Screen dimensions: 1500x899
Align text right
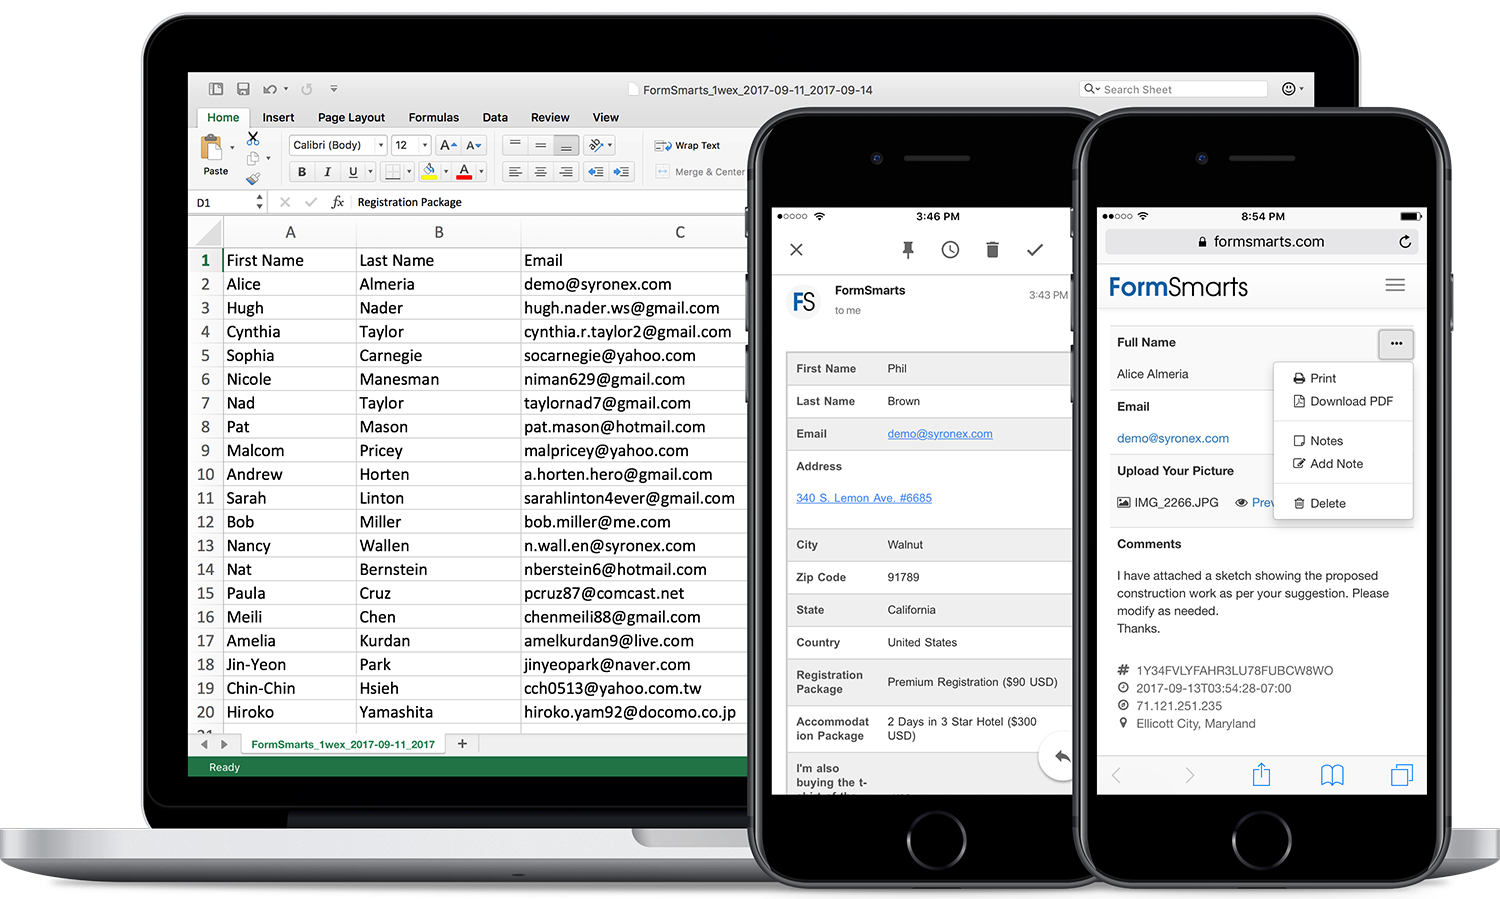tap(566, 172)
